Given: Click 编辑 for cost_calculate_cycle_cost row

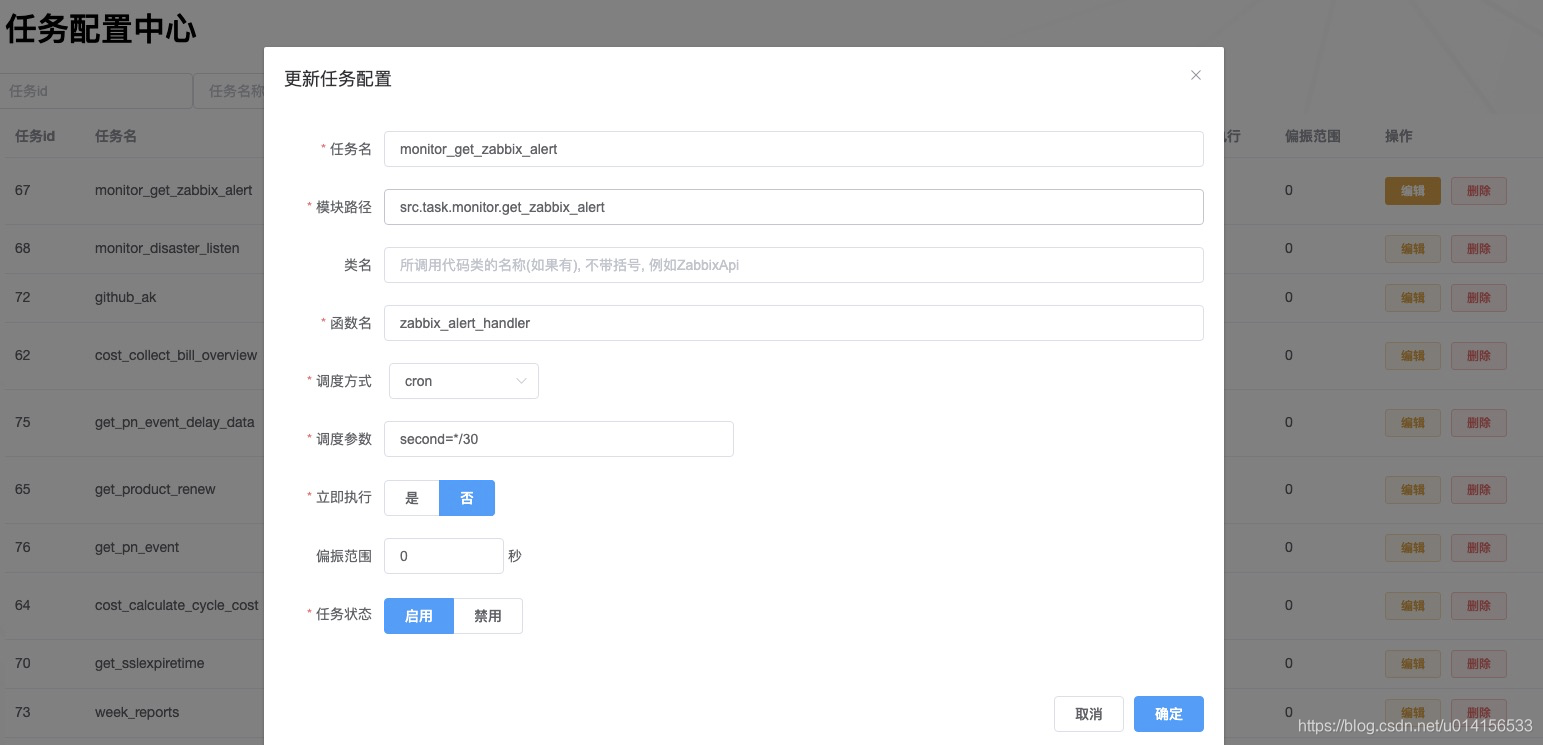Looking at the screenshot, I should (x=1413, y=606).
